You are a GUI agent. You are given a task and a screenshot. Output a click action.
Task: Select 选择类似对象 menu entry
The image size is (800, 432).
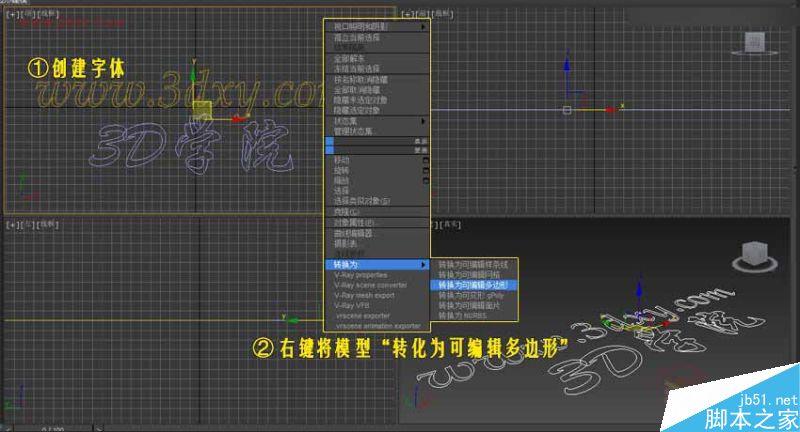[x=362, y=201]
